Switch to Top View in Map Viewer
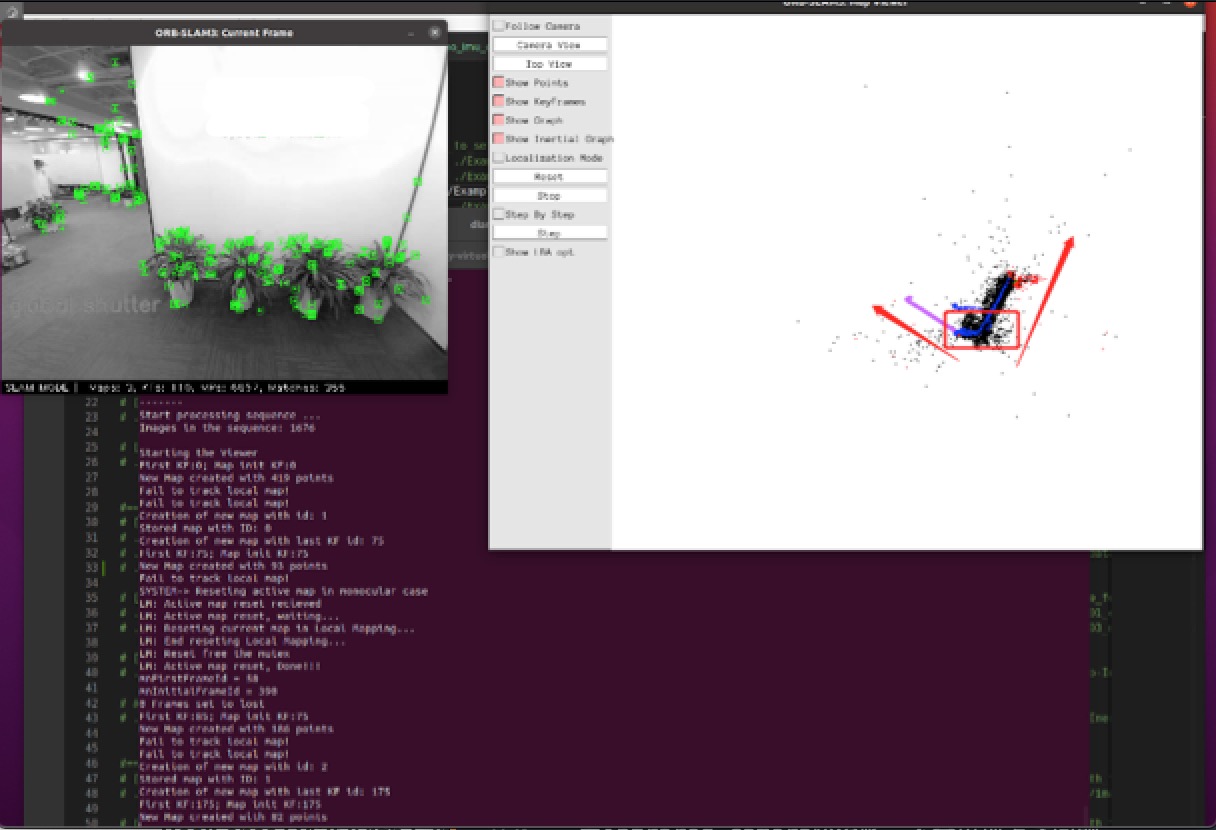Image resolution: width=1216 pixels, height=830 pixels. coord(549,64)
